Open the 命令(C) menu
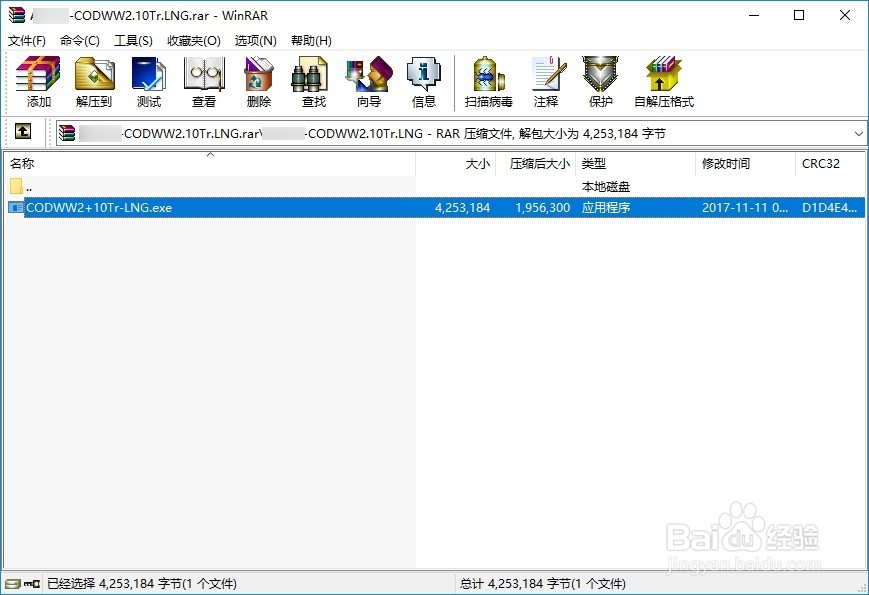This screenshot has width=869, height=595. tap(80, 41)
